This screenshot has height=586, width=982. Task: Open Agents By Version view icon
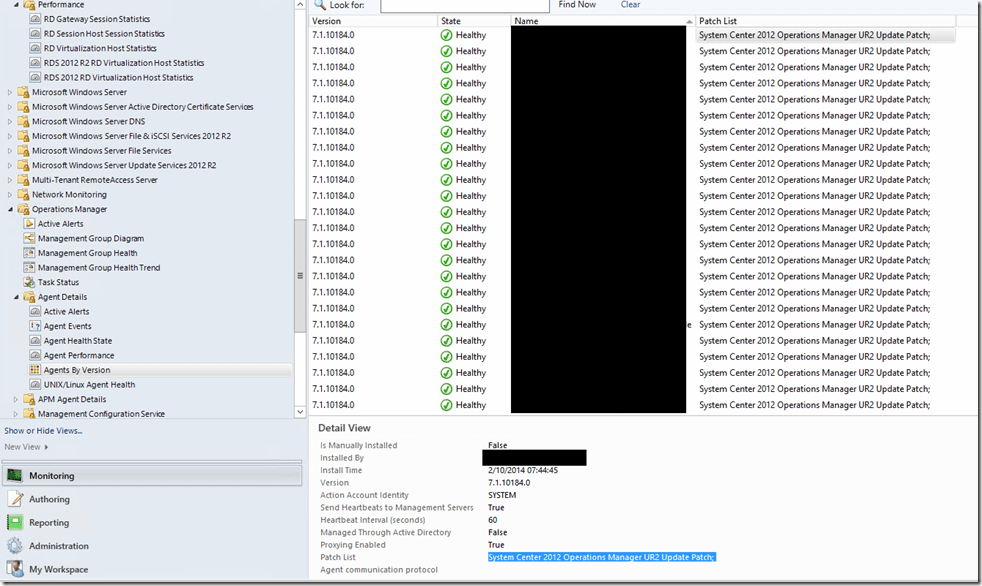[35, 370]
